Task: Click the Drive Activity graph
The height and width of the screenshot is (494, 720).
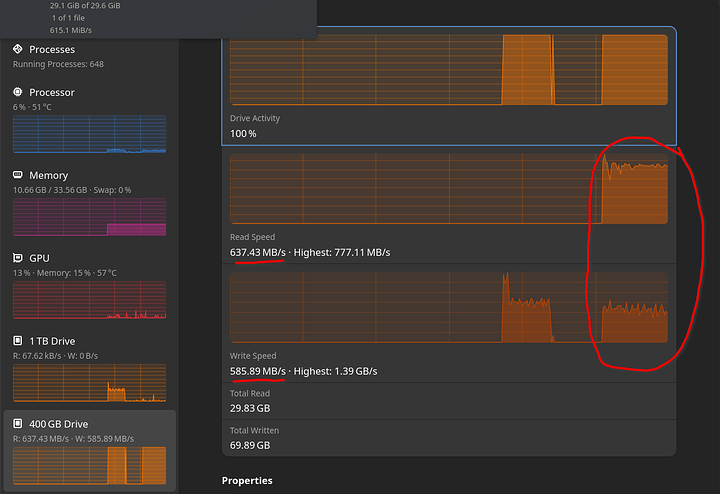Action: pyautogui.click(x=448, y=70)
